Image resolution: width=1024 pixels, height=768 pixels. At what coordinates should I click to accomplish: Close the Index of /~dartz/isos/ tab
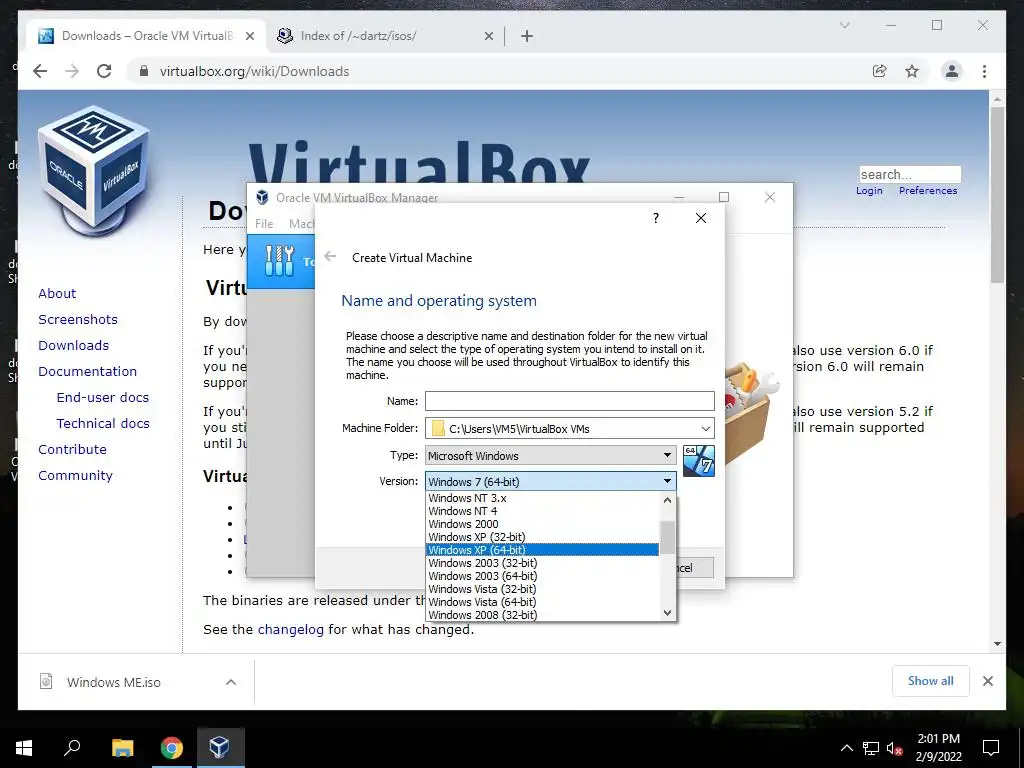pos(488,37)
